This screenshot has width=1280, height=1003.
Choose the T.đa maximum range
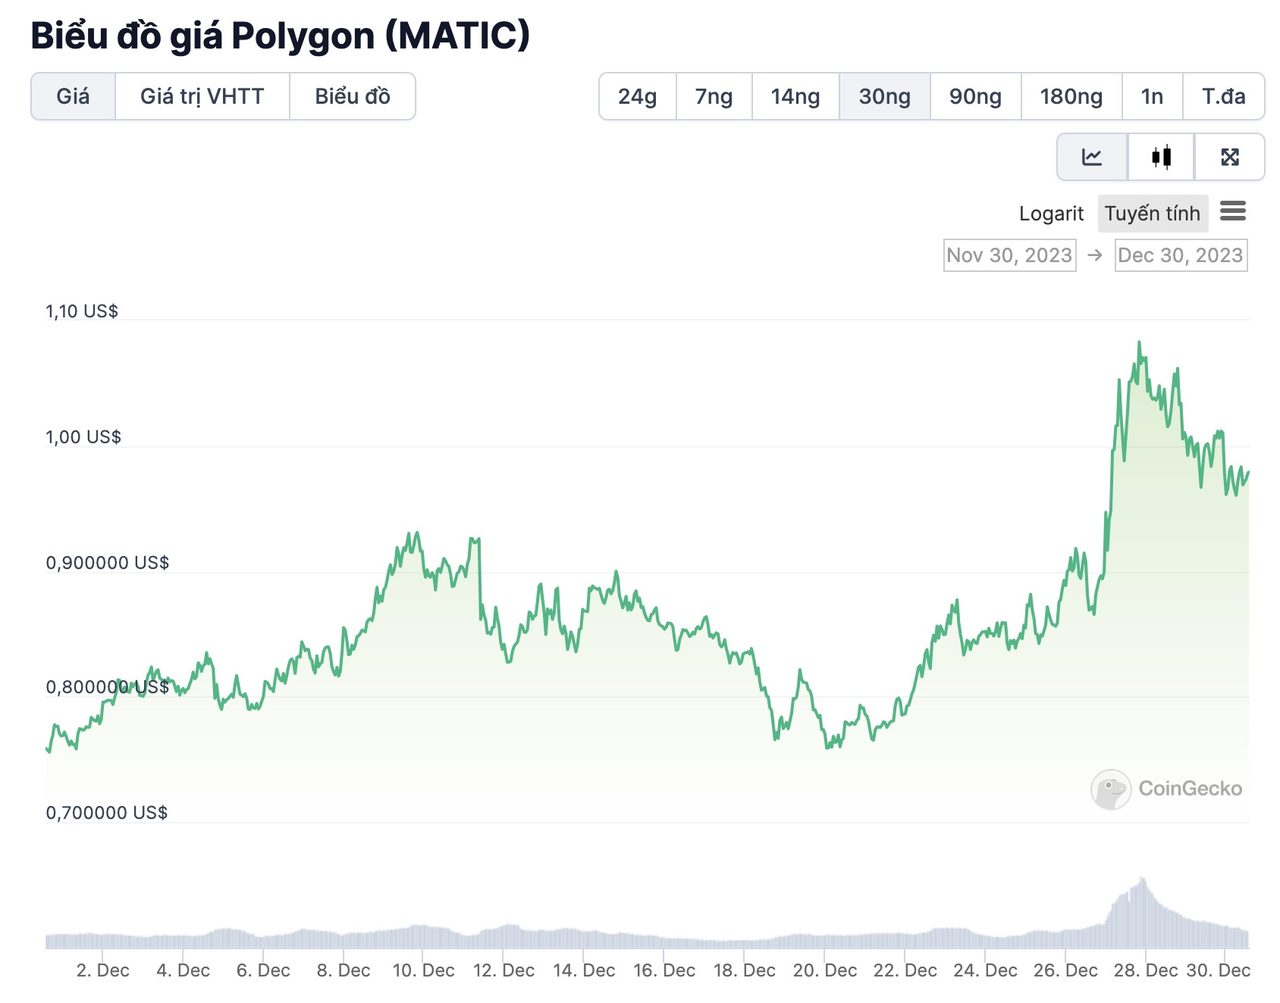click(1224, 96)
